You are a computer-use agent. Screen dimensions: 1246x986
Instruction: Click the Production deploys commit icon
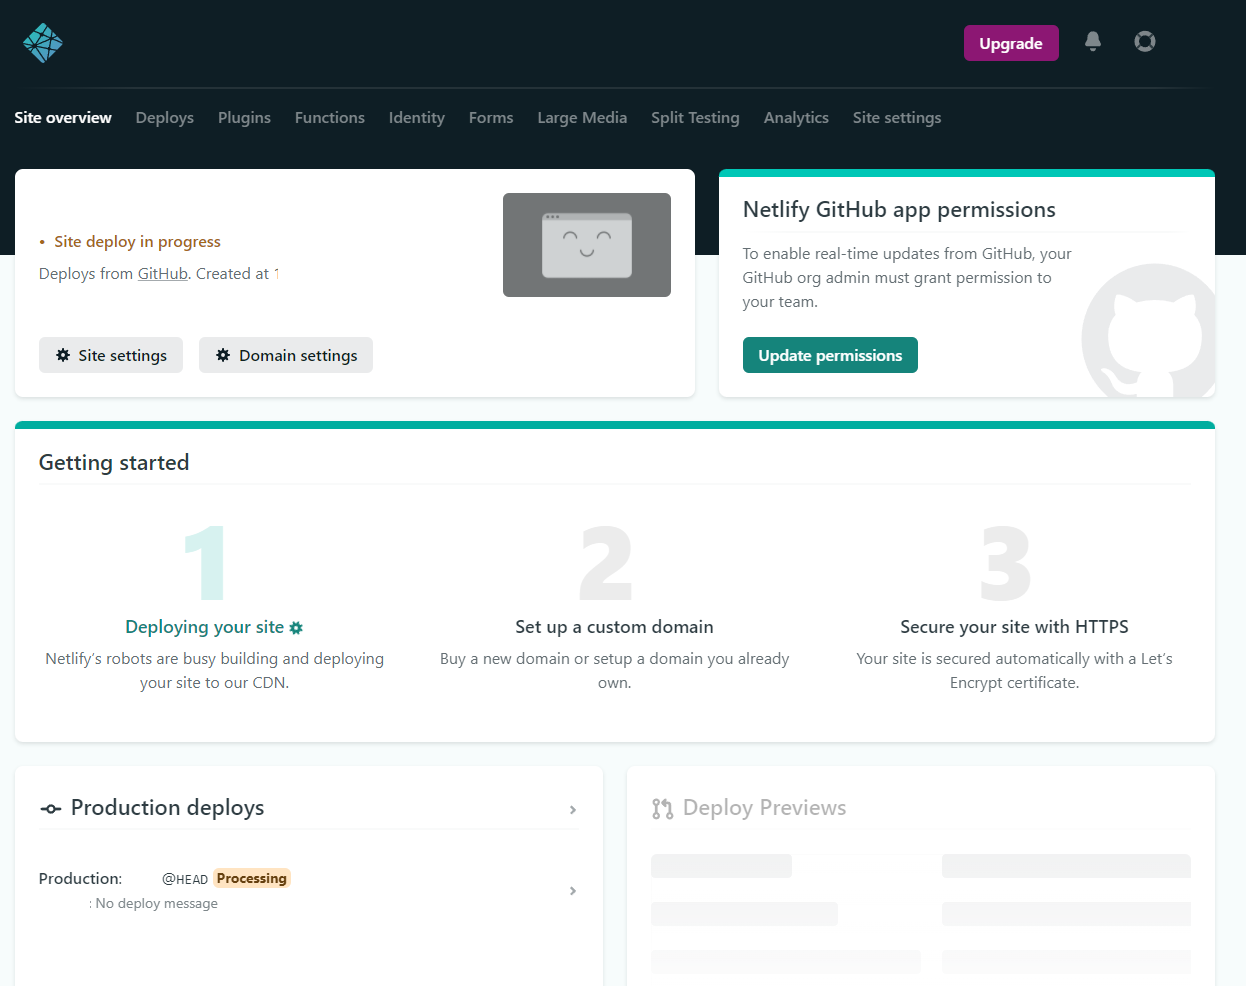[50, 809]
